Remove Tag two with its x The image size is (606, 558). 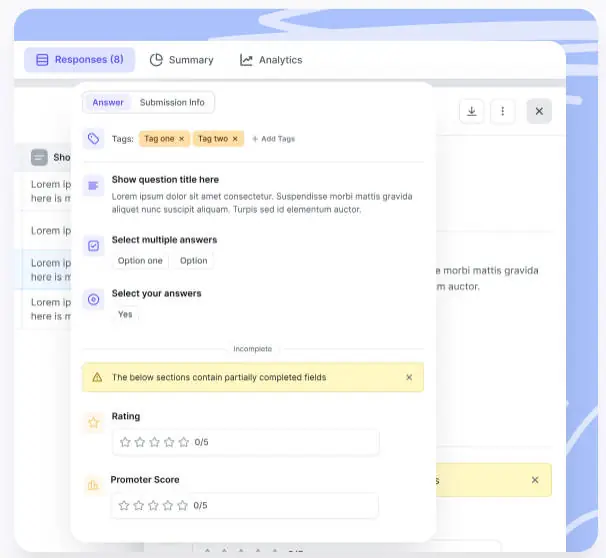pyautogui.click(x=235, y=139)
